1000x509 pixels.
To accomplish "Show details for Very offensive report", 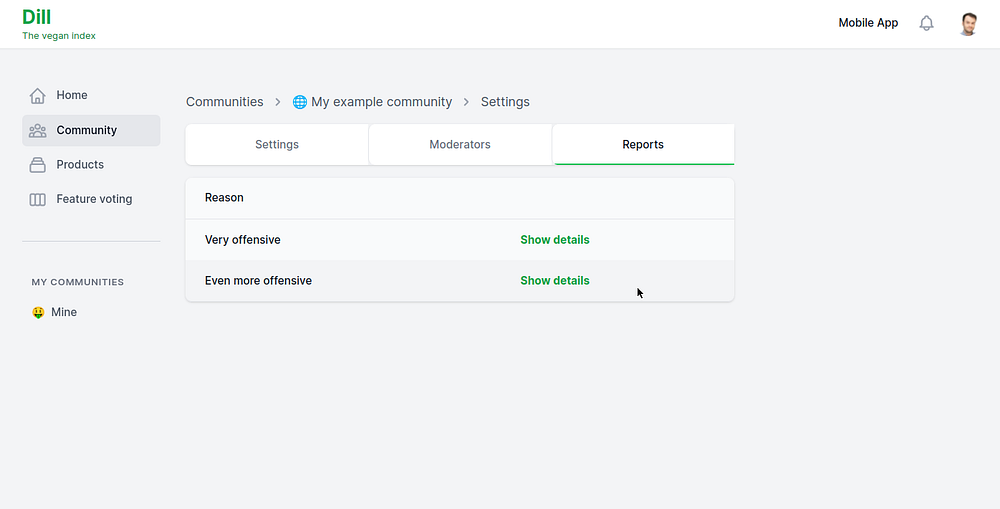I will (555, 240).
